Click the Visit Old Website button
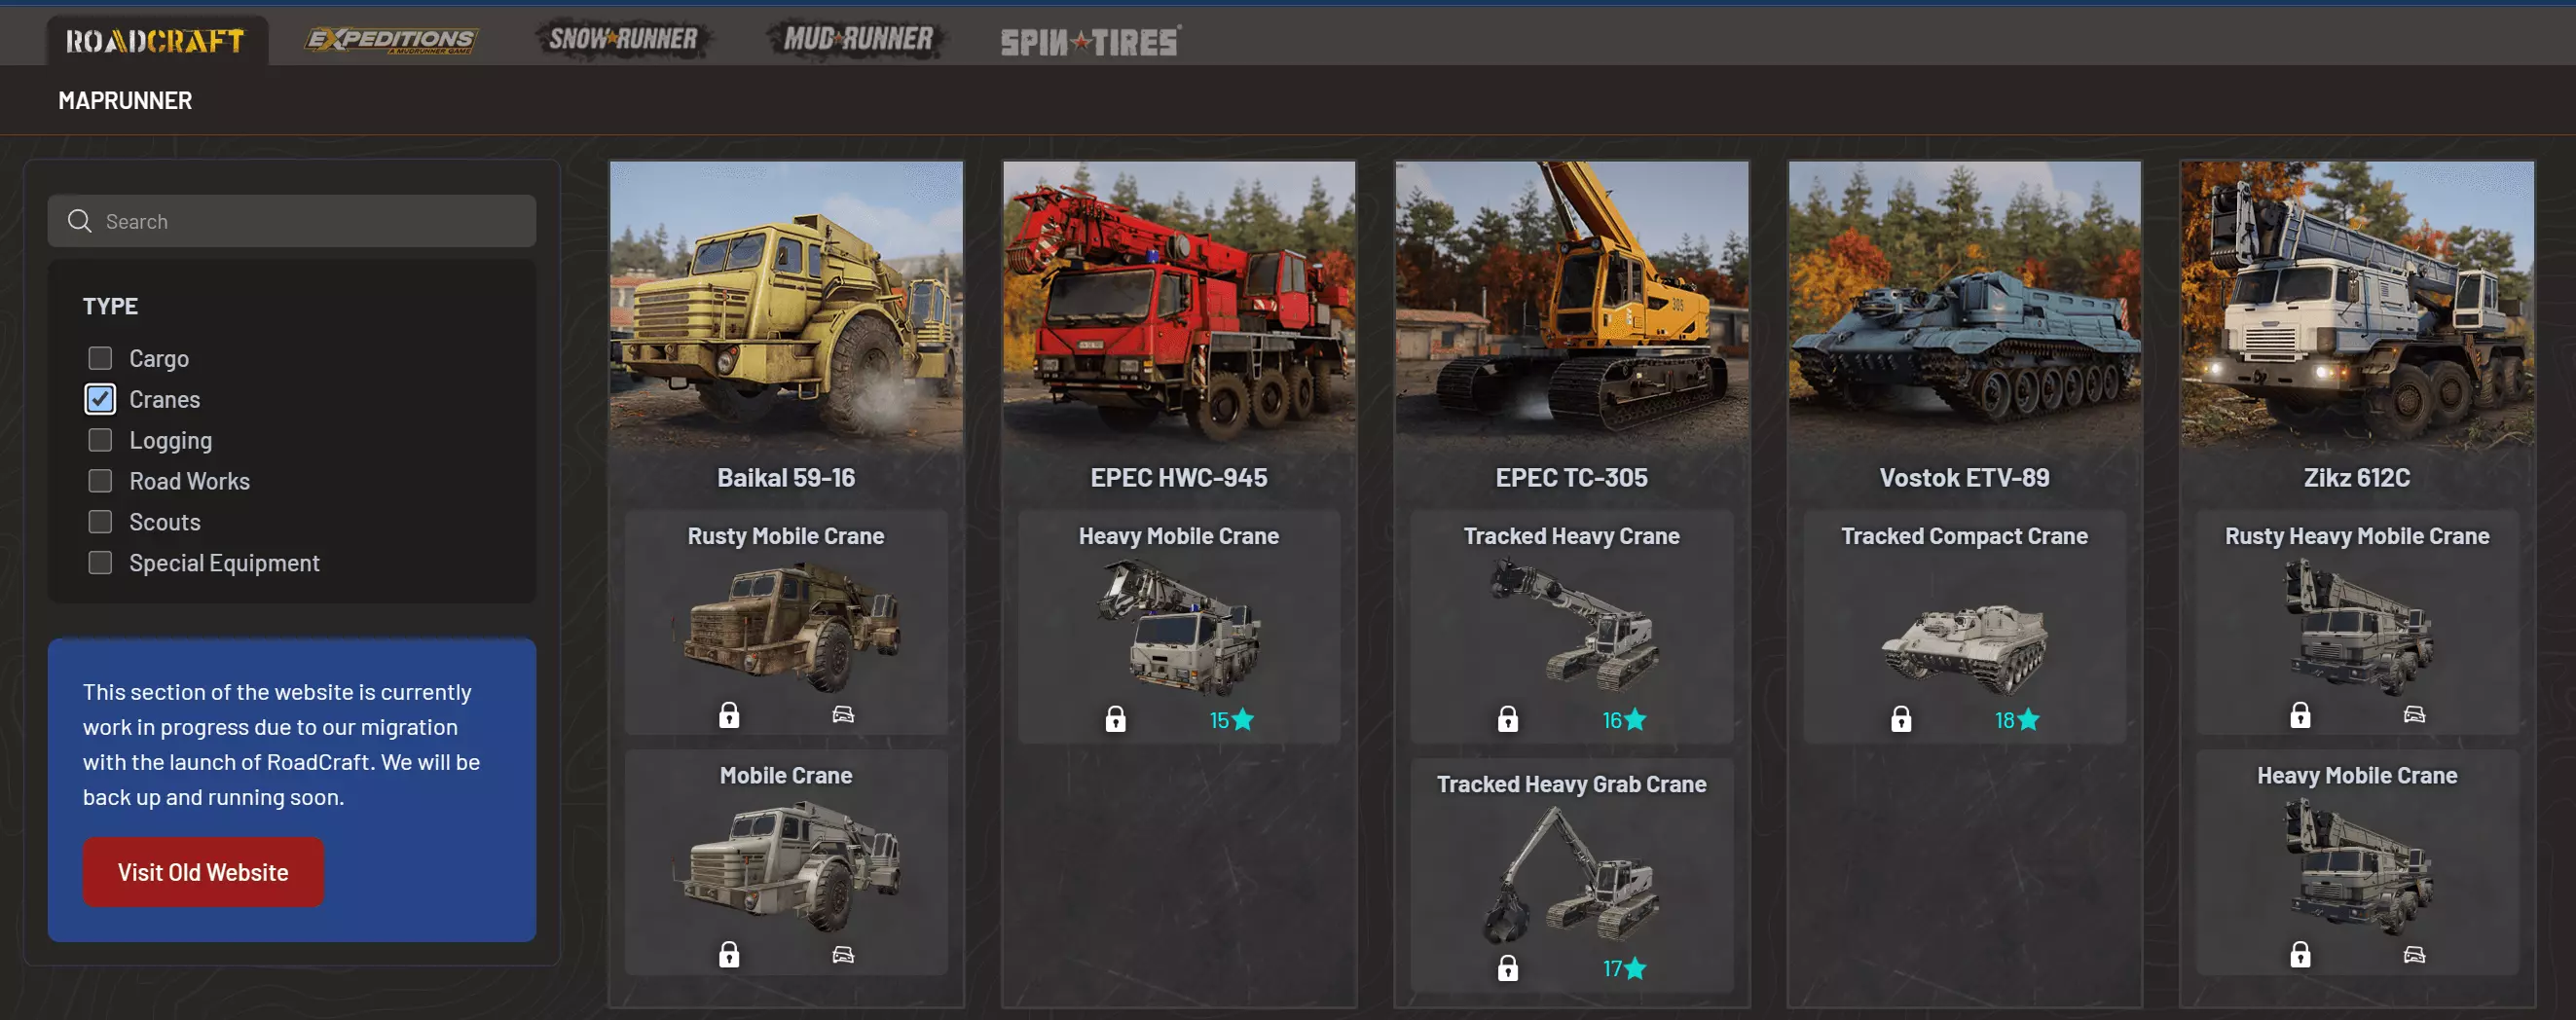Viewport: 2576px width, 1020px height. (203, 872)
